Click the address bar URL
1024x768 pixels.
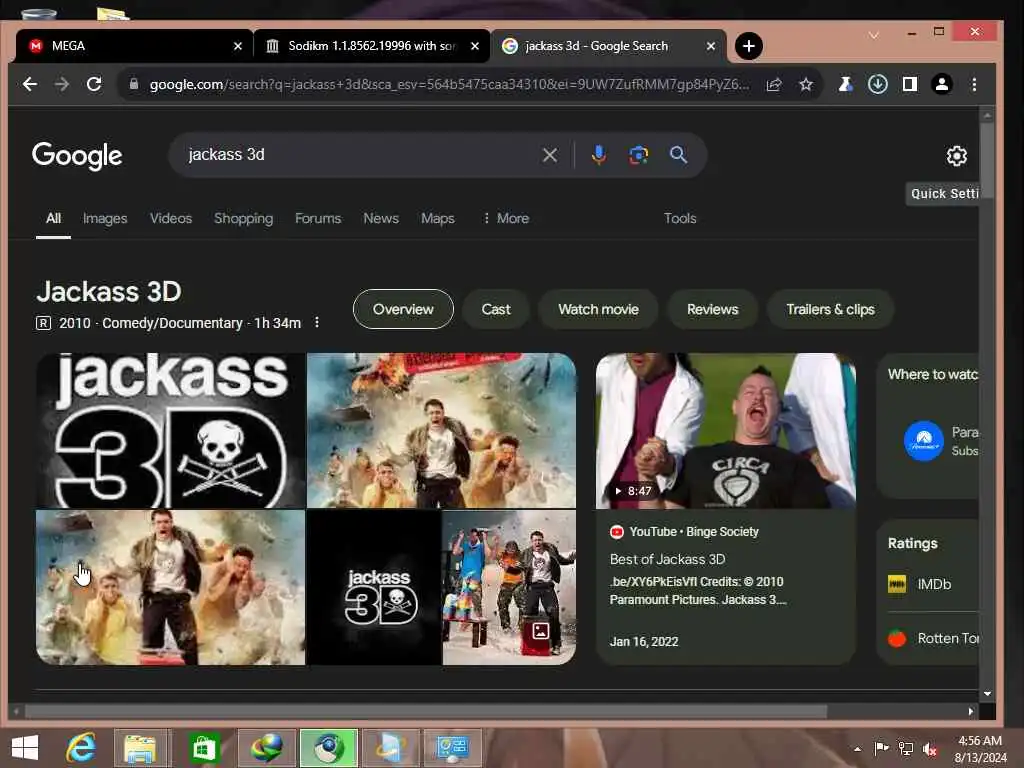(449, 84)
